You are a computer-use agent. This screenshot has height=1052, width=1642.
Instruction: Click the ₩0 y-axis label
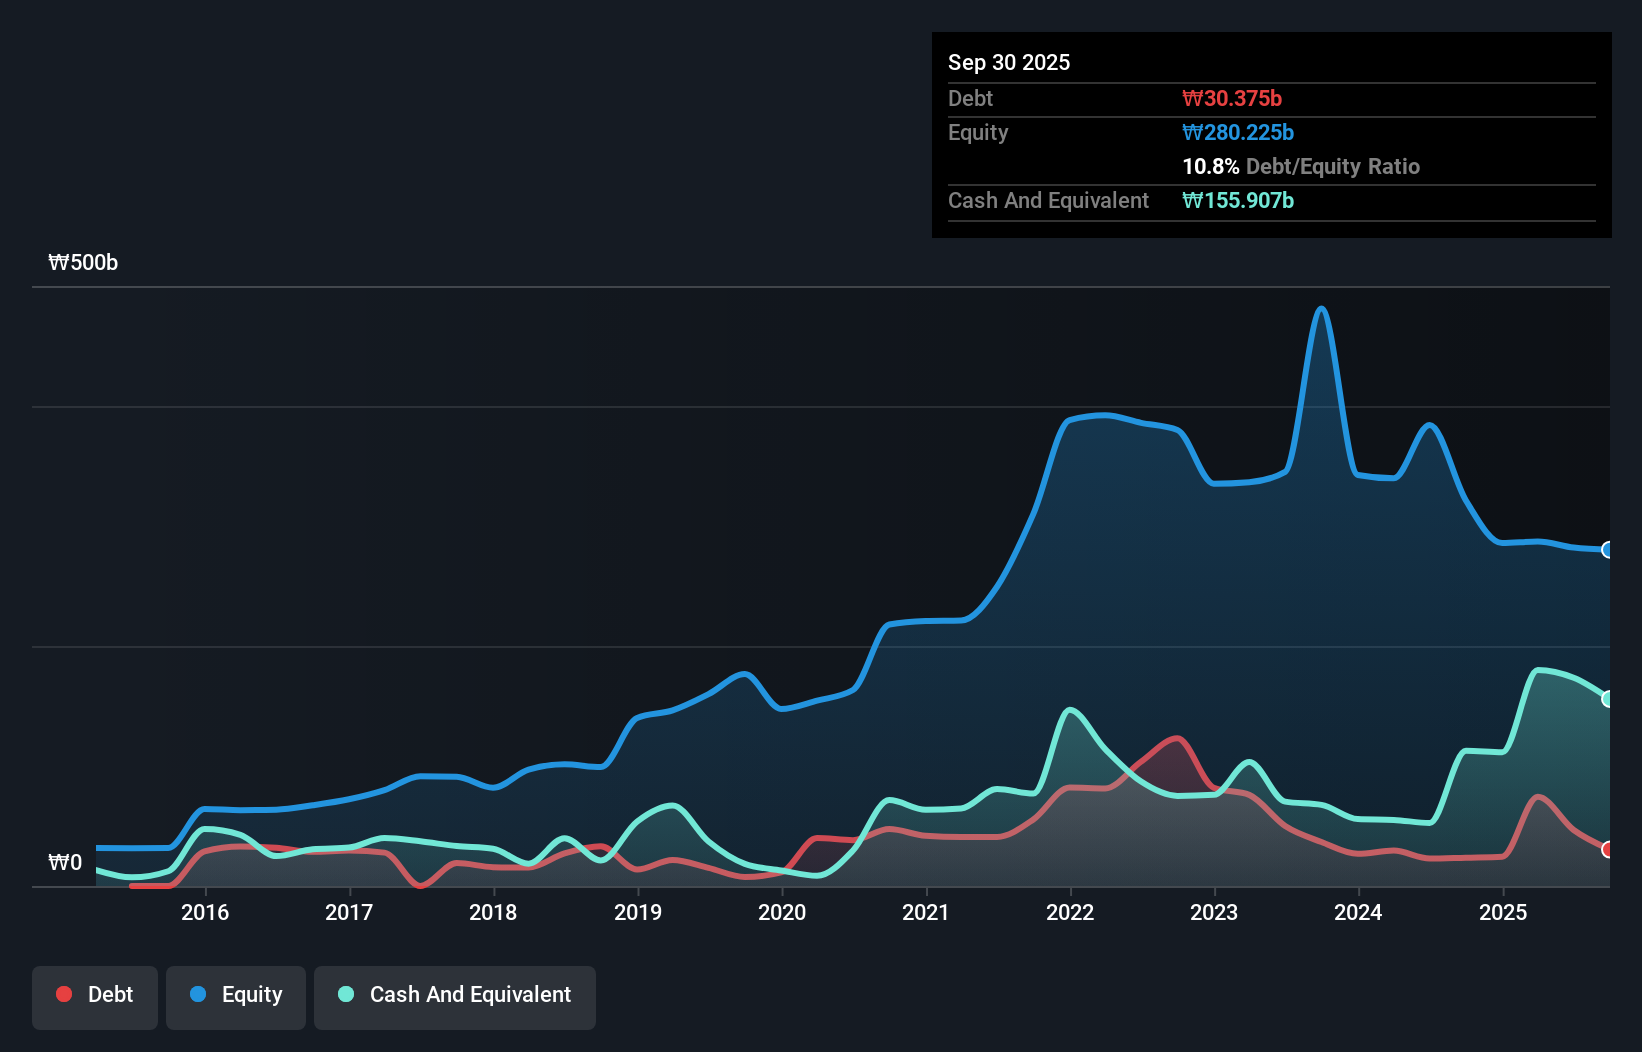click(x=65, y=862)
